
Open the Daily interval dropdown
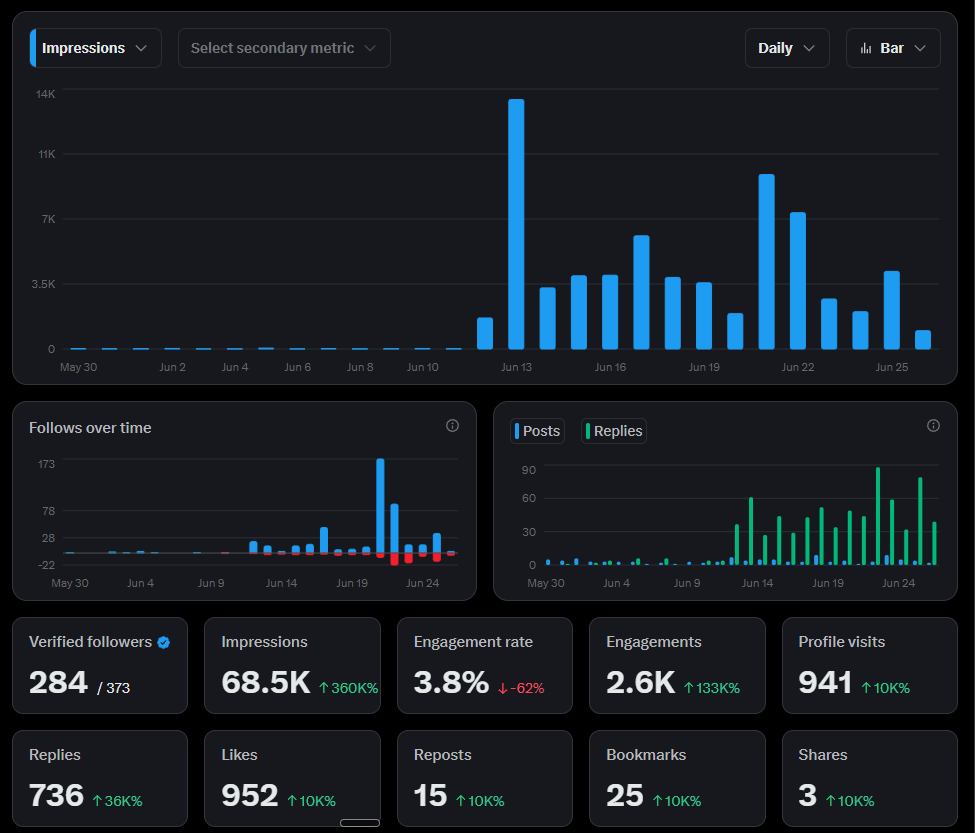pyautogui.click(x=787, y=48)
